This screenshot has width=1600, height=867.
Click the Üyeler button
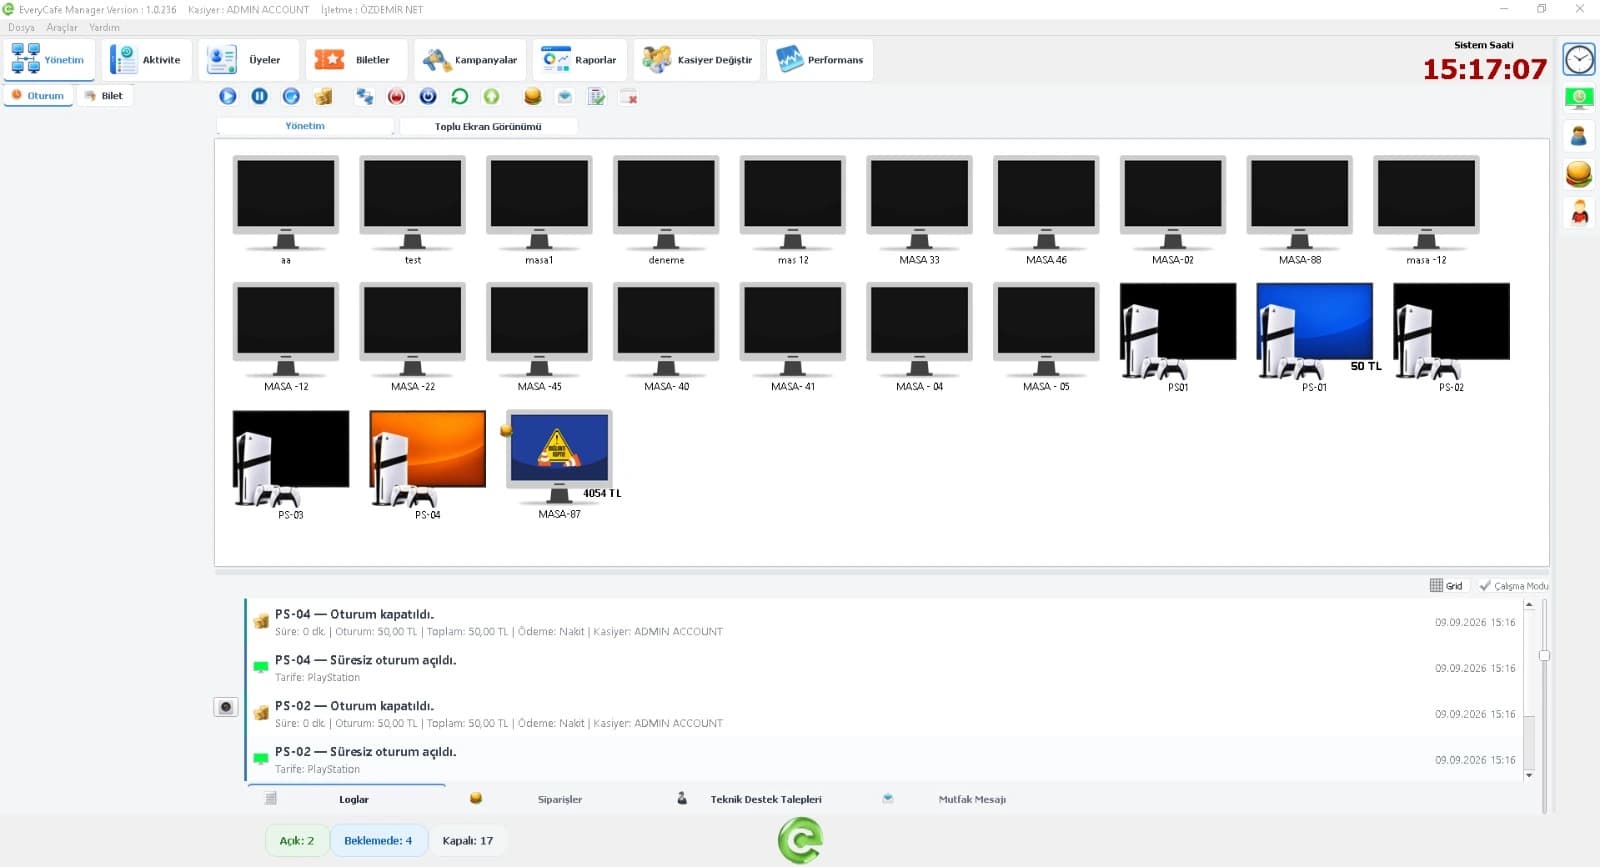click(249, 60)
